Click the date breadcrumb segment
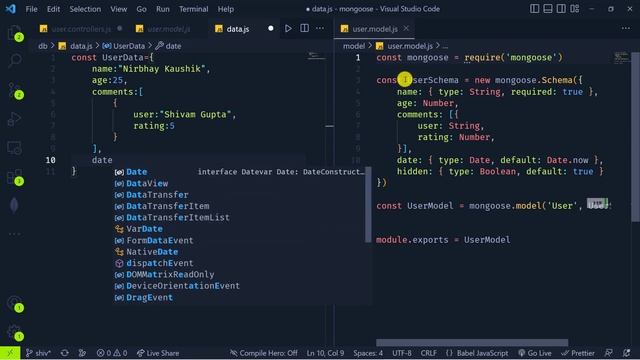640x360 pixels. 169,46
